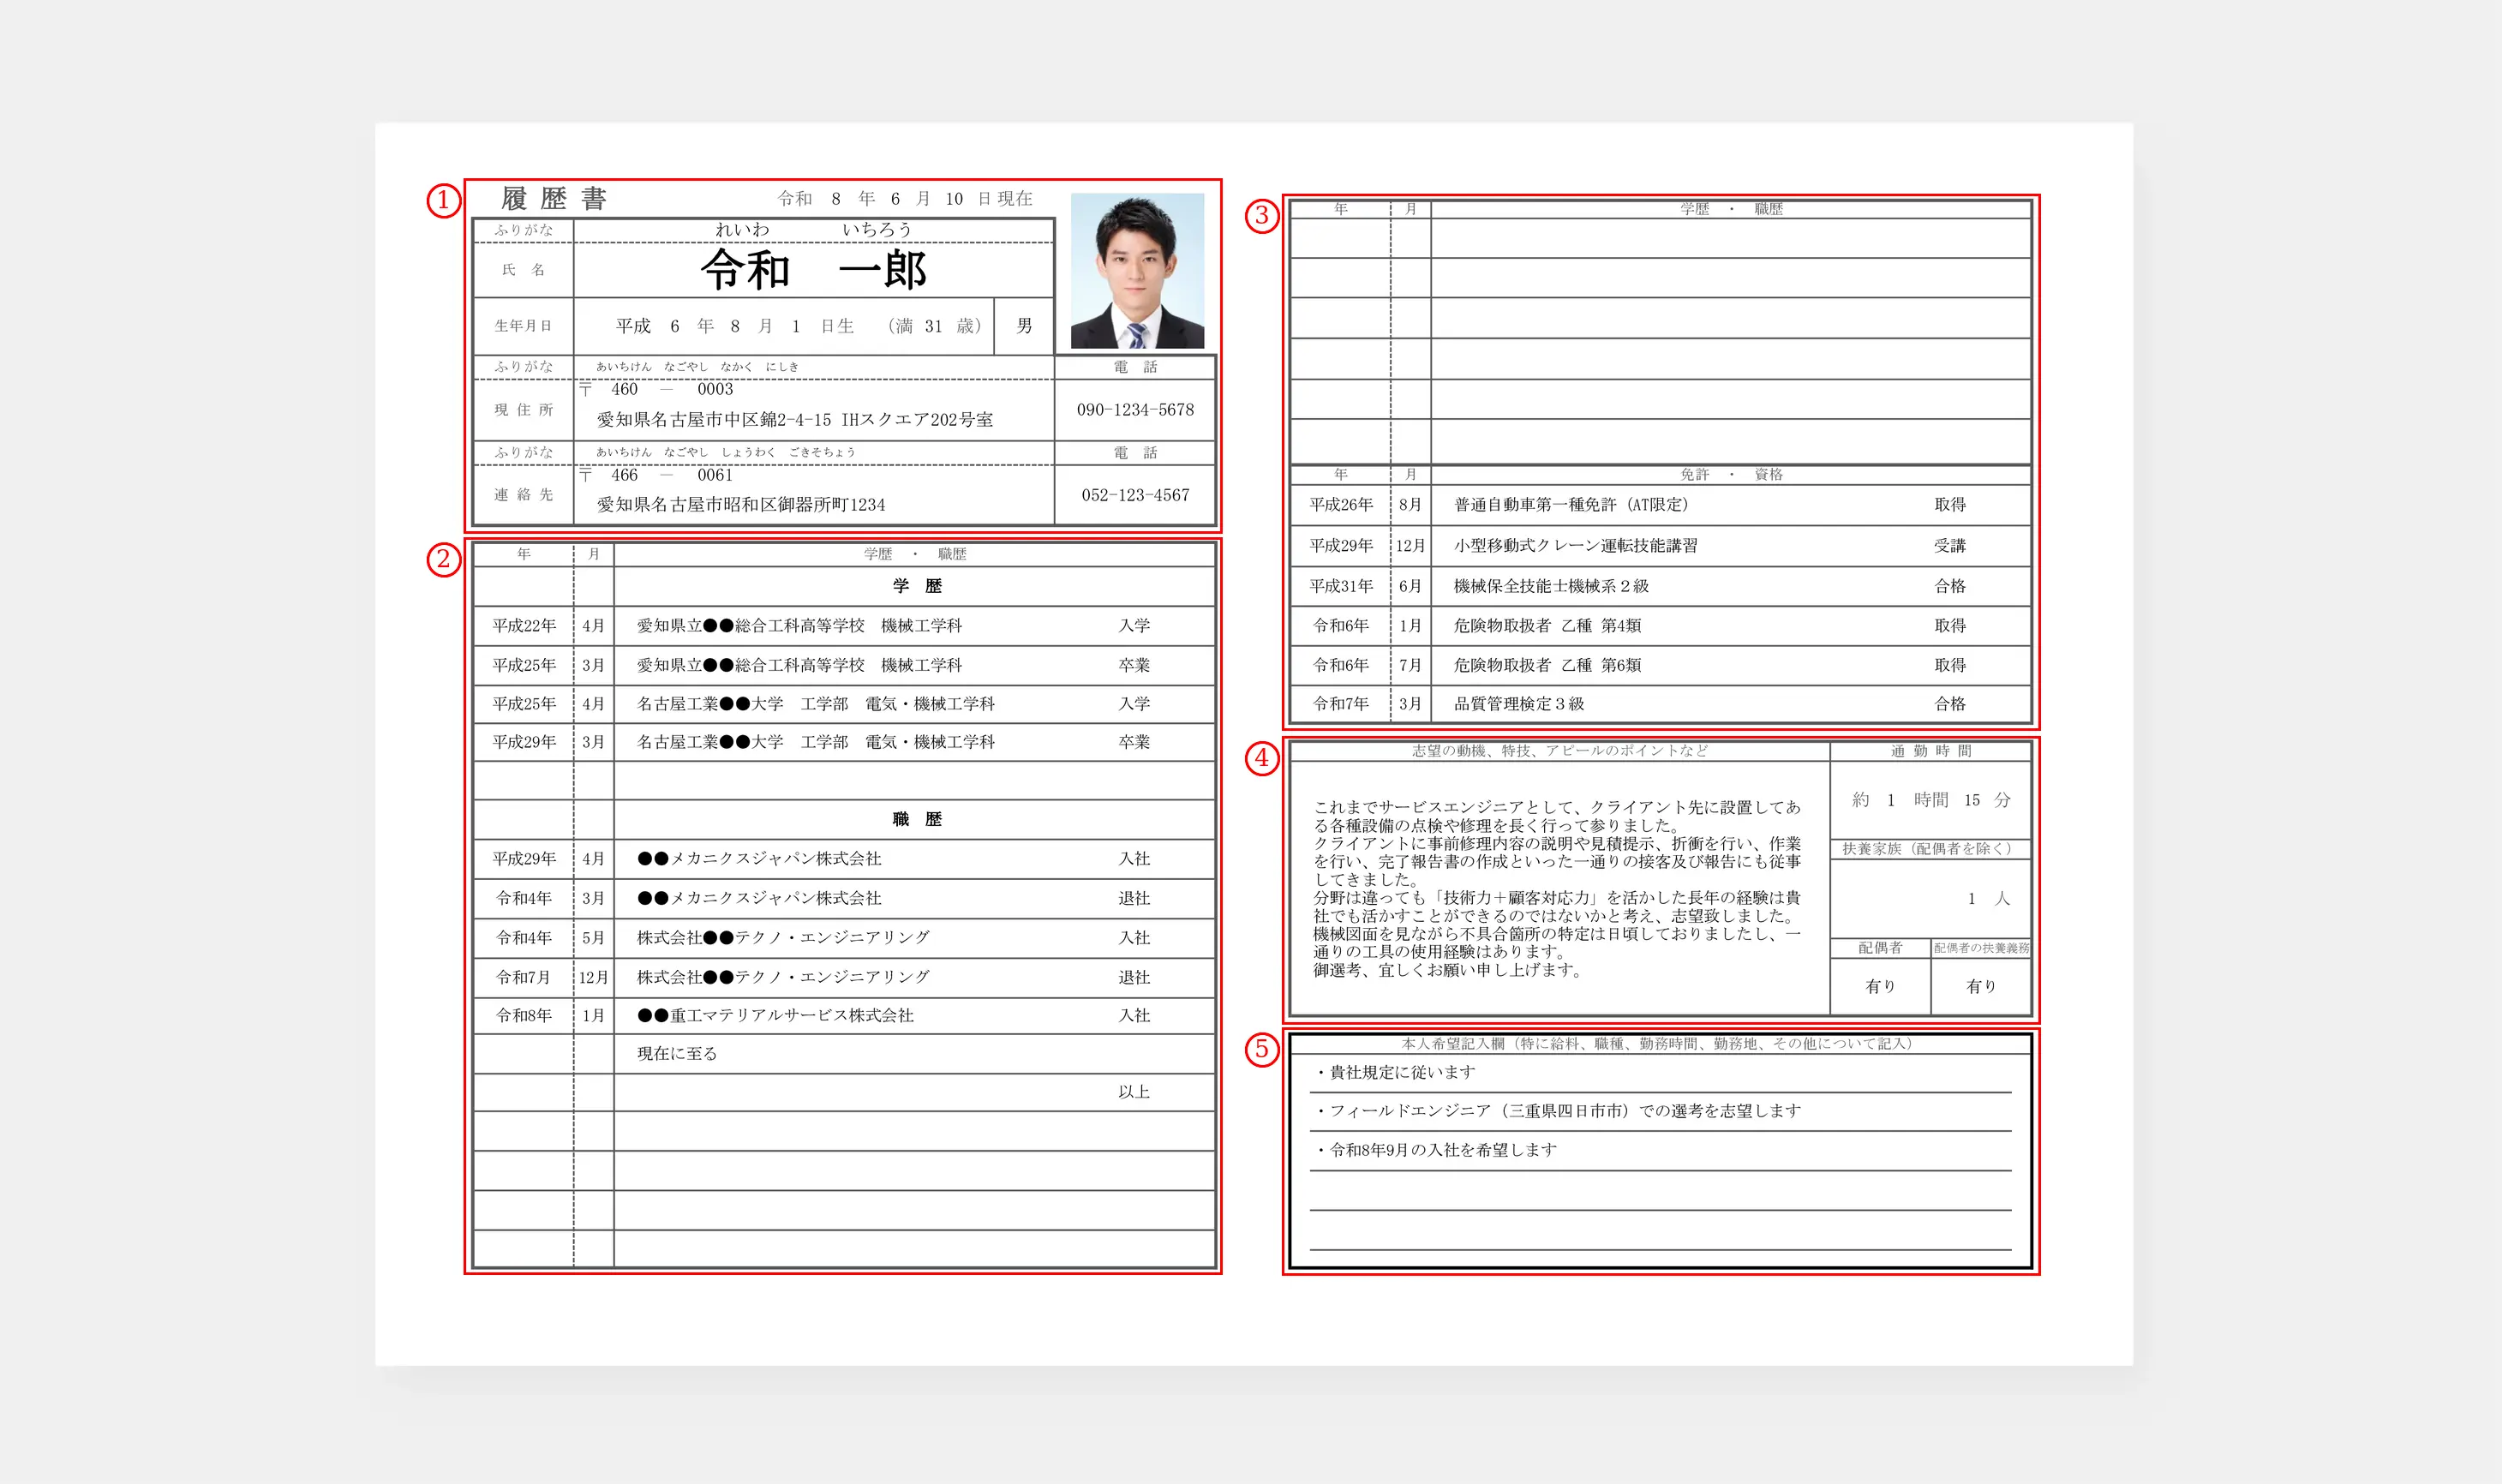
Task: Click 名古屋工業●●大学 in the 平成25年 入学 row
Action: [710, 704]
